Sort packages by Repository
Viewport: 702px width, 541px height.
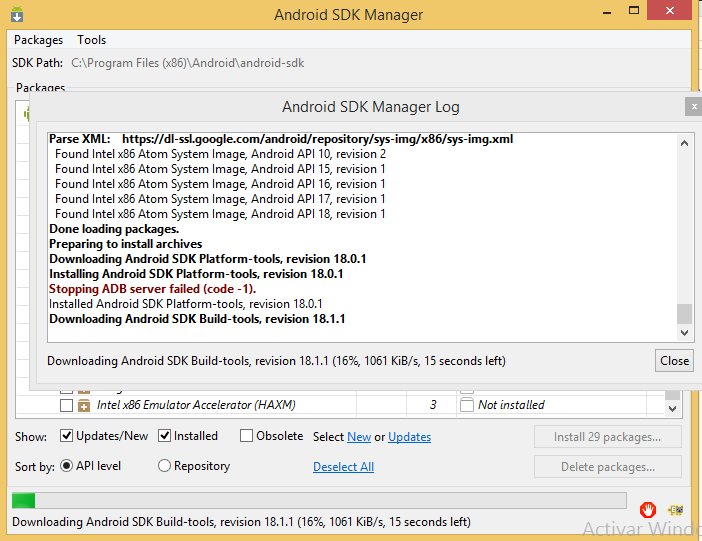164,466
